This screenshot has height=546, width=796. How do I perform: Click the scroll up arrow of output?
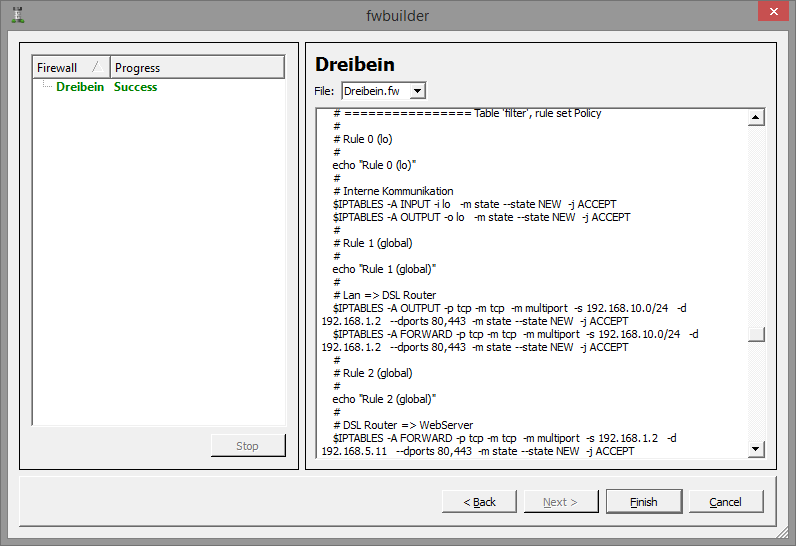click(x=756, y=118)
